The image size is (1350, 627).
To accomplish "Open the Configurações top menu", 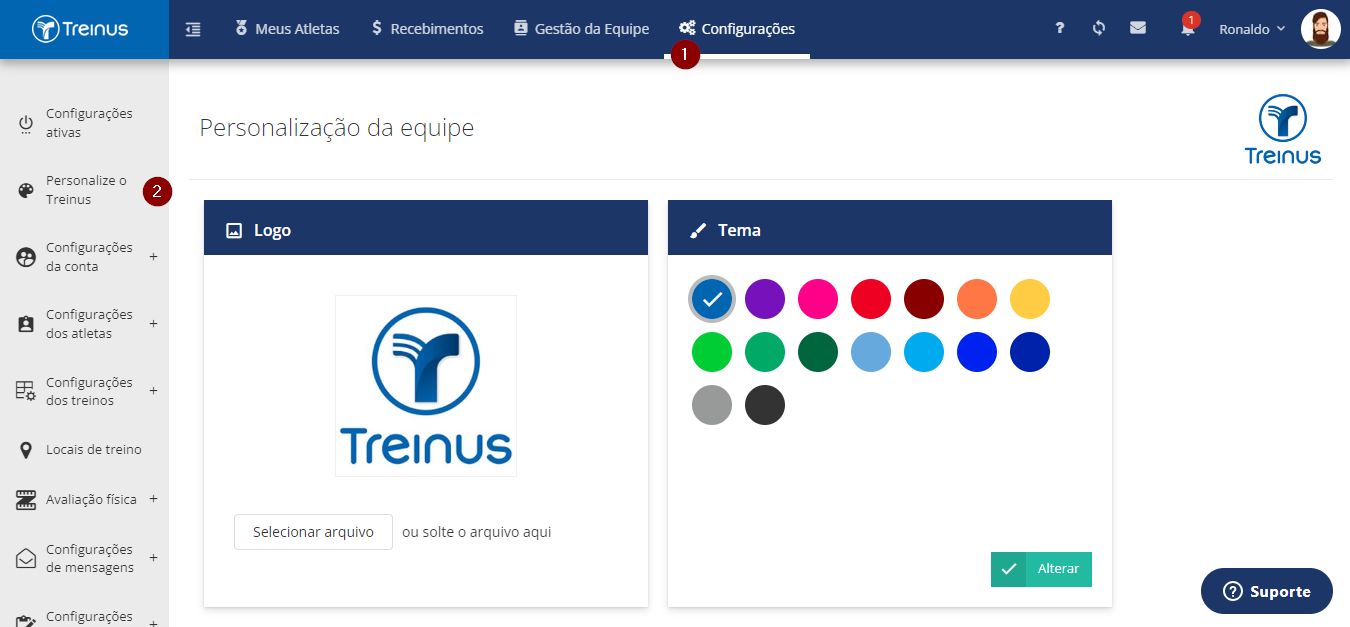I will click(737, 29).
